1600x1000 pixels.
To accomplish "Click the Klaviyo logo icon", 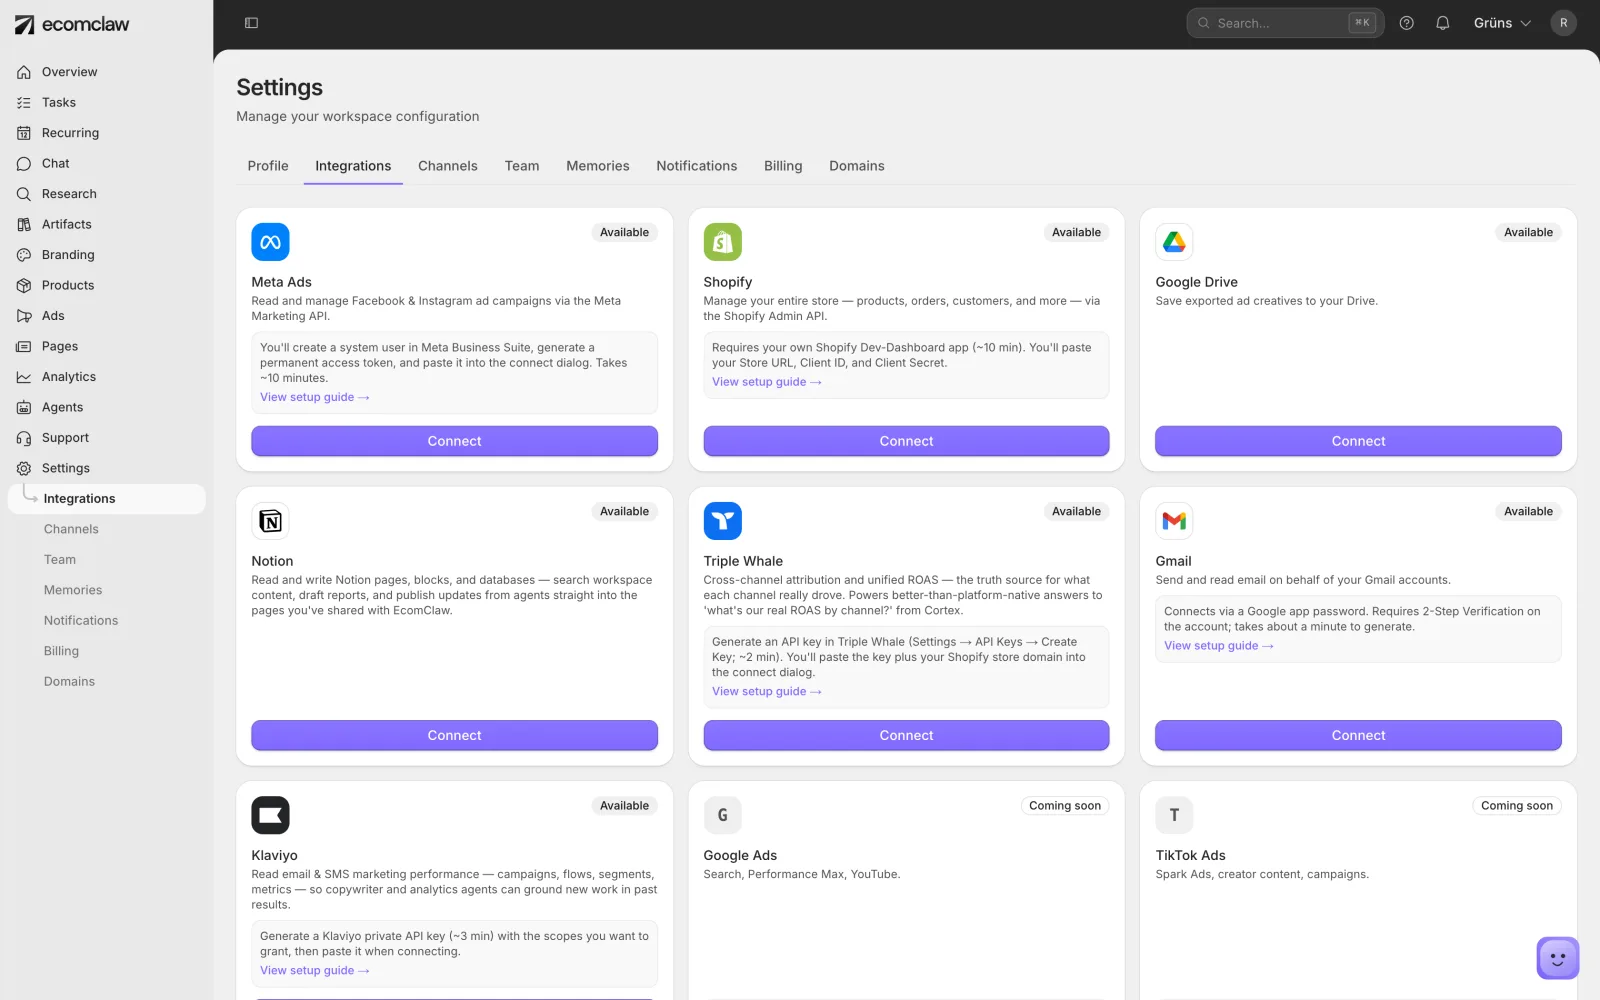I will [x=270, y=815].
